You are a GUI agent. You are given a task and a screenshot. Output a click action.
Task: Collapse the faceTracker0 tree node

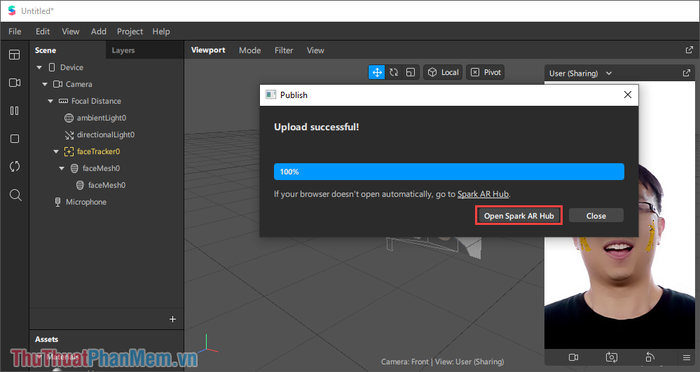(56, 151)
